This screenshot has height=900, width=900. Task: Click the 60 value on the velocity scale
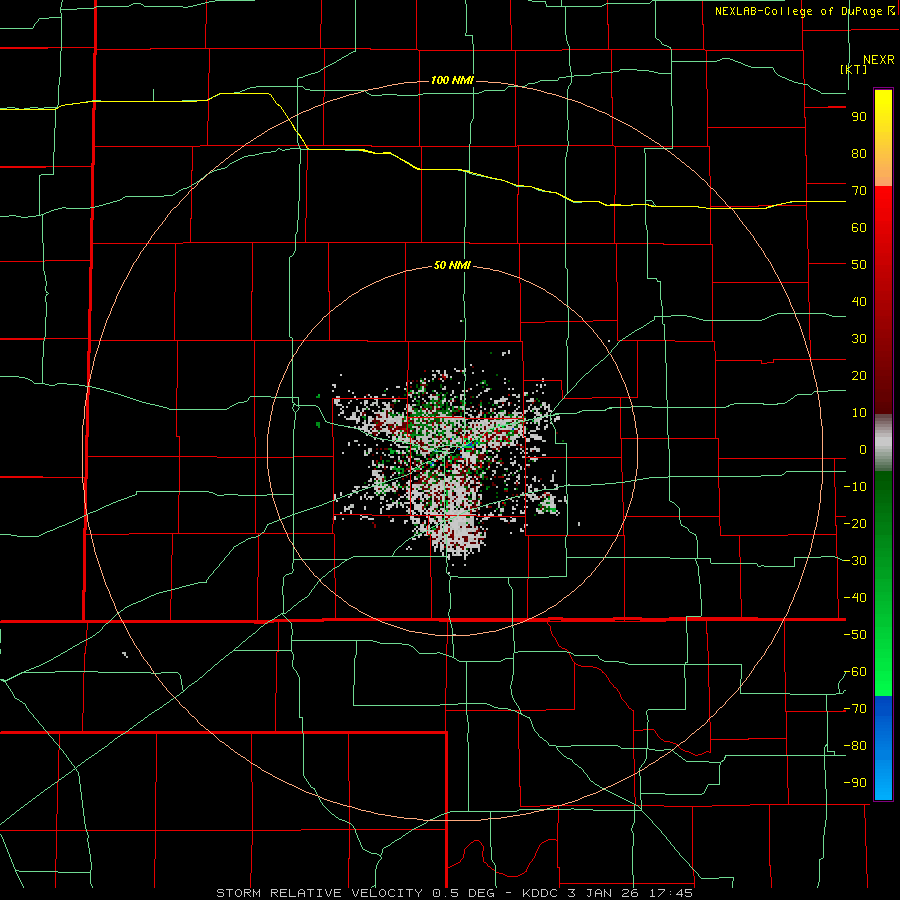(x=859, y=228)
